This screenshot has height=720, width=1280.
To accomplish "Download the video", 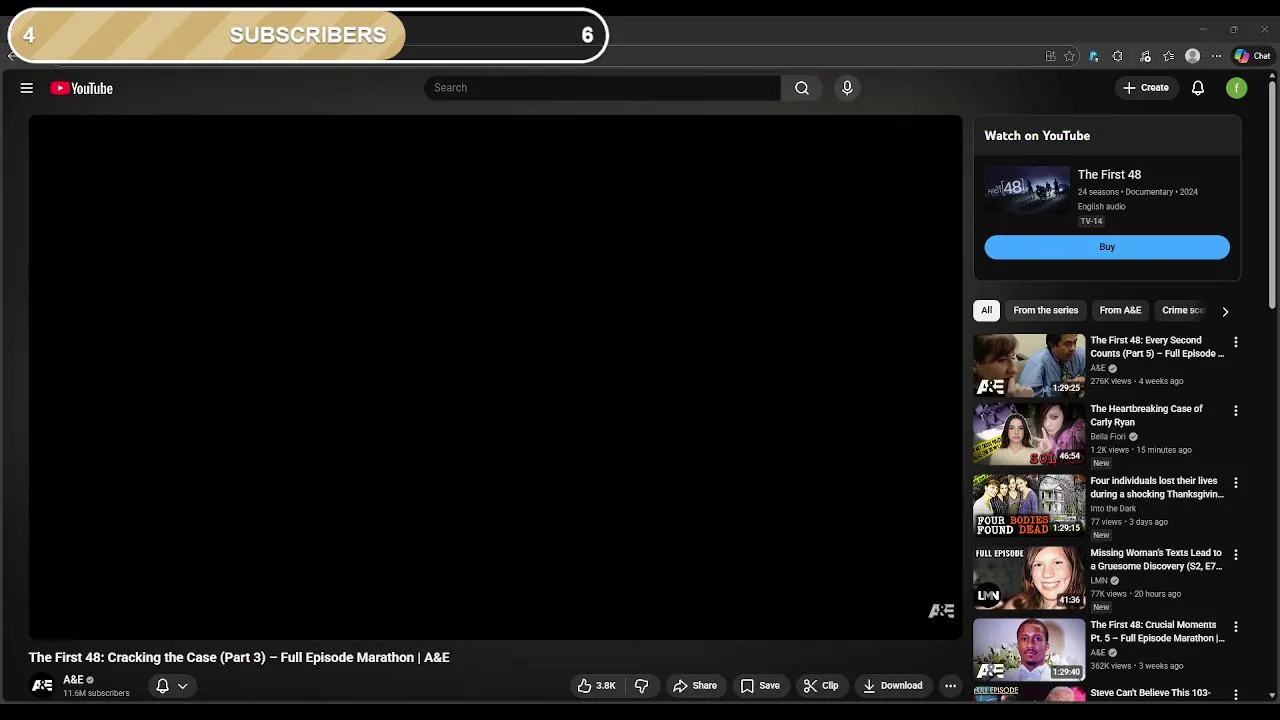I will coord(893,686).
